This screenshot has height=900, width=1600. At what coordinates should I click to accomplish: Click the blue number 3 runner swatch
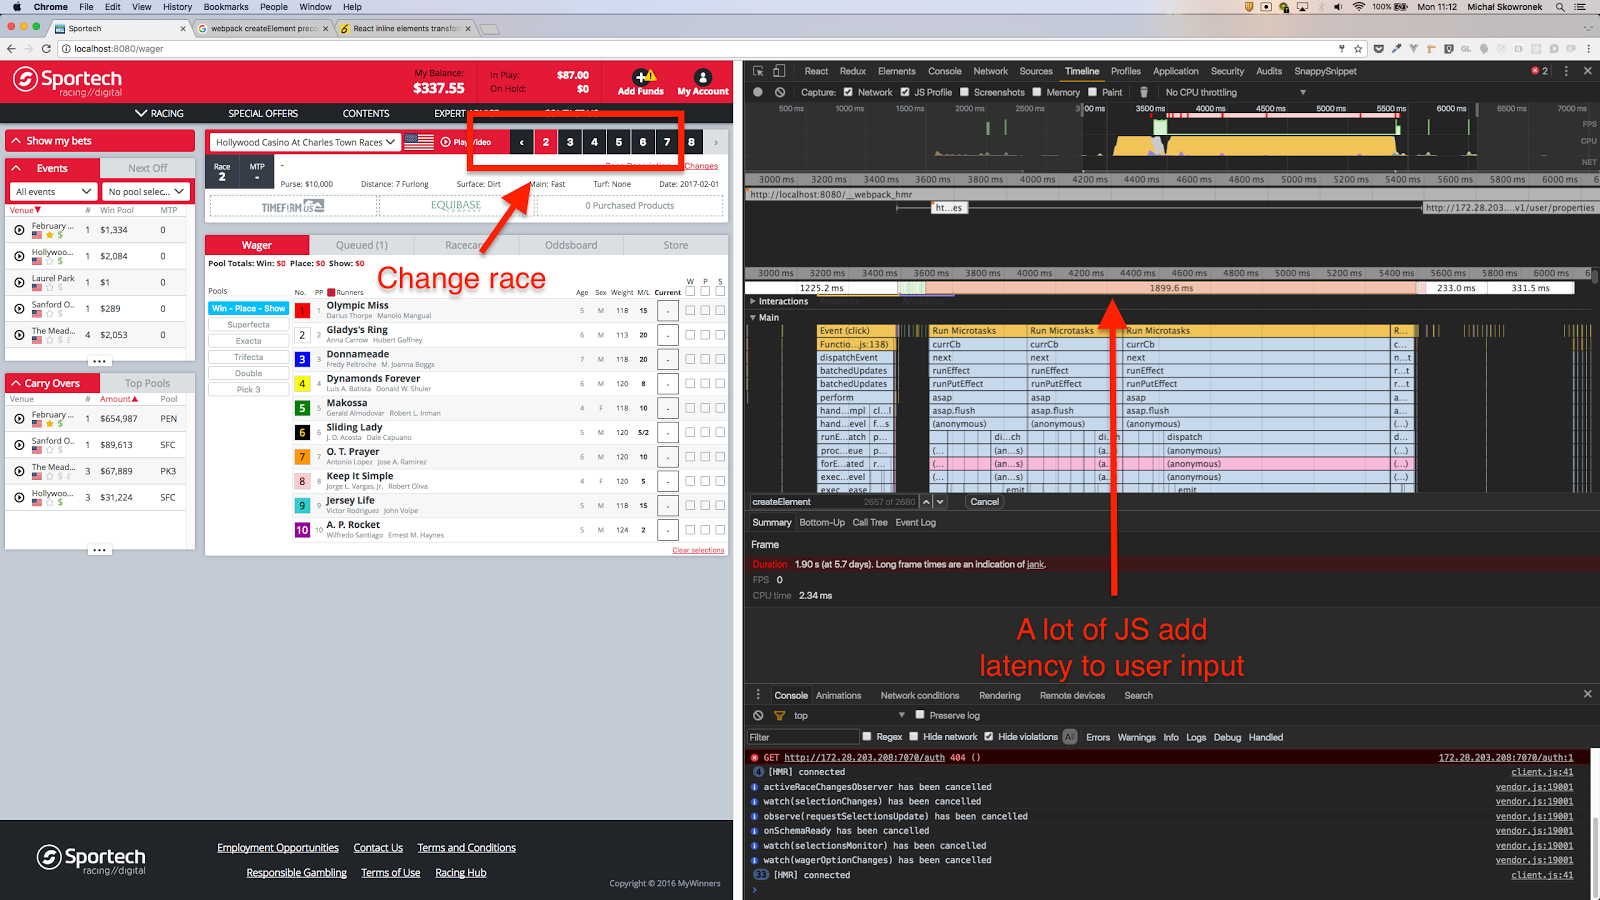[x=302, y=359]
